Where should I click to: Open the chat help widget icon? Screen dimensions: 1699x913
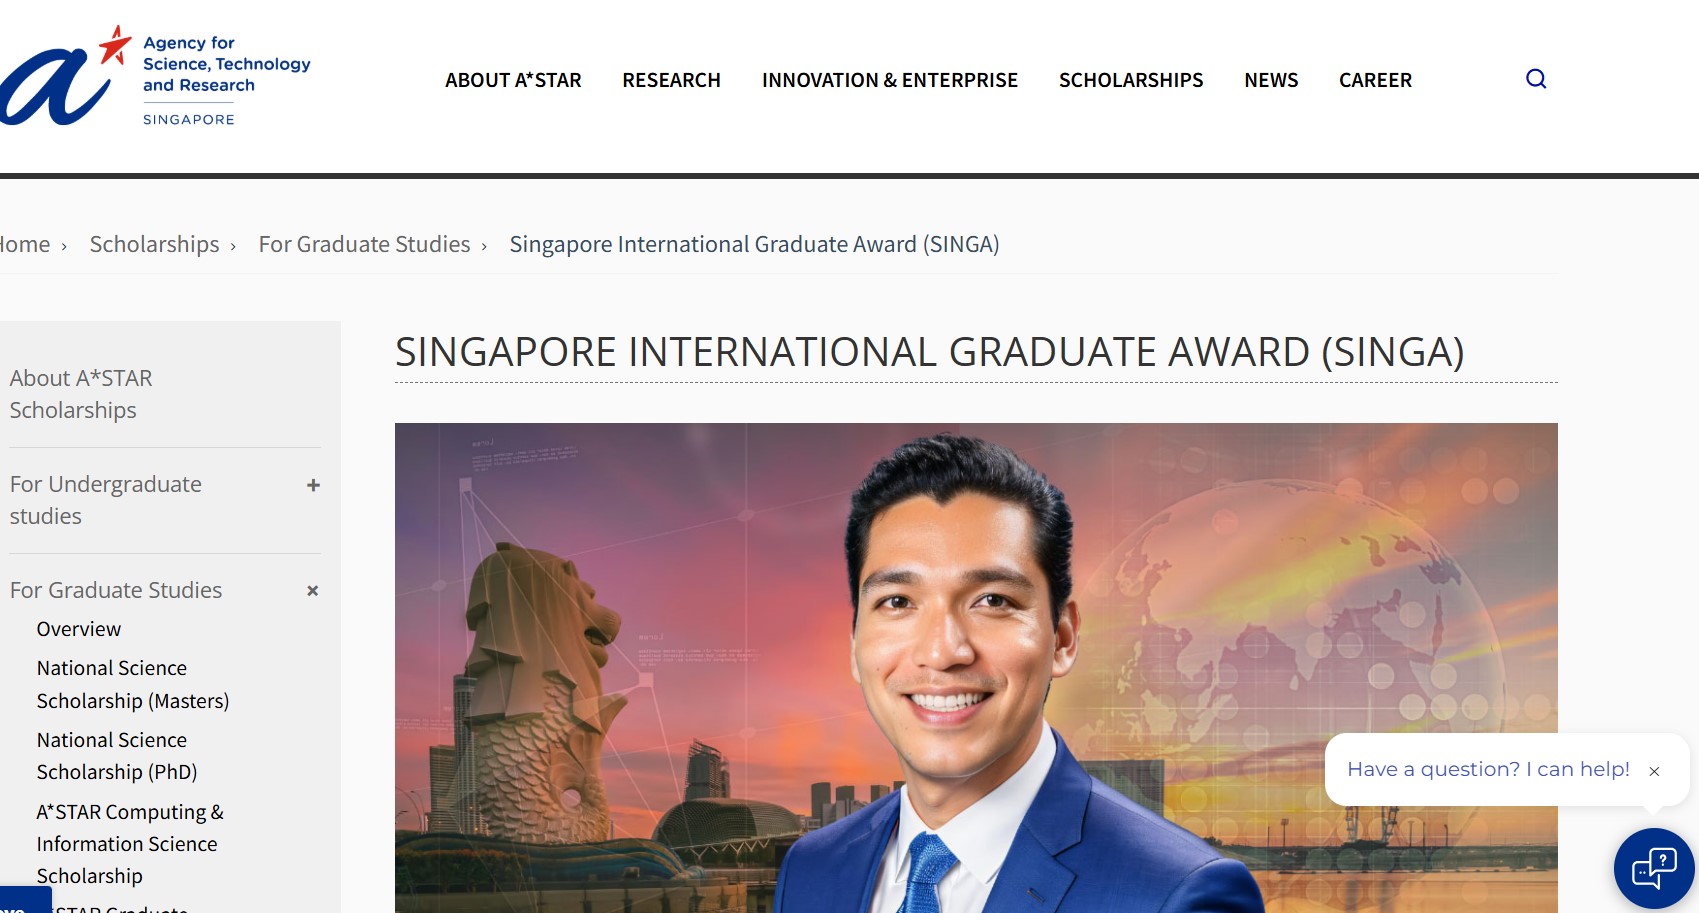click(1654, 868)
